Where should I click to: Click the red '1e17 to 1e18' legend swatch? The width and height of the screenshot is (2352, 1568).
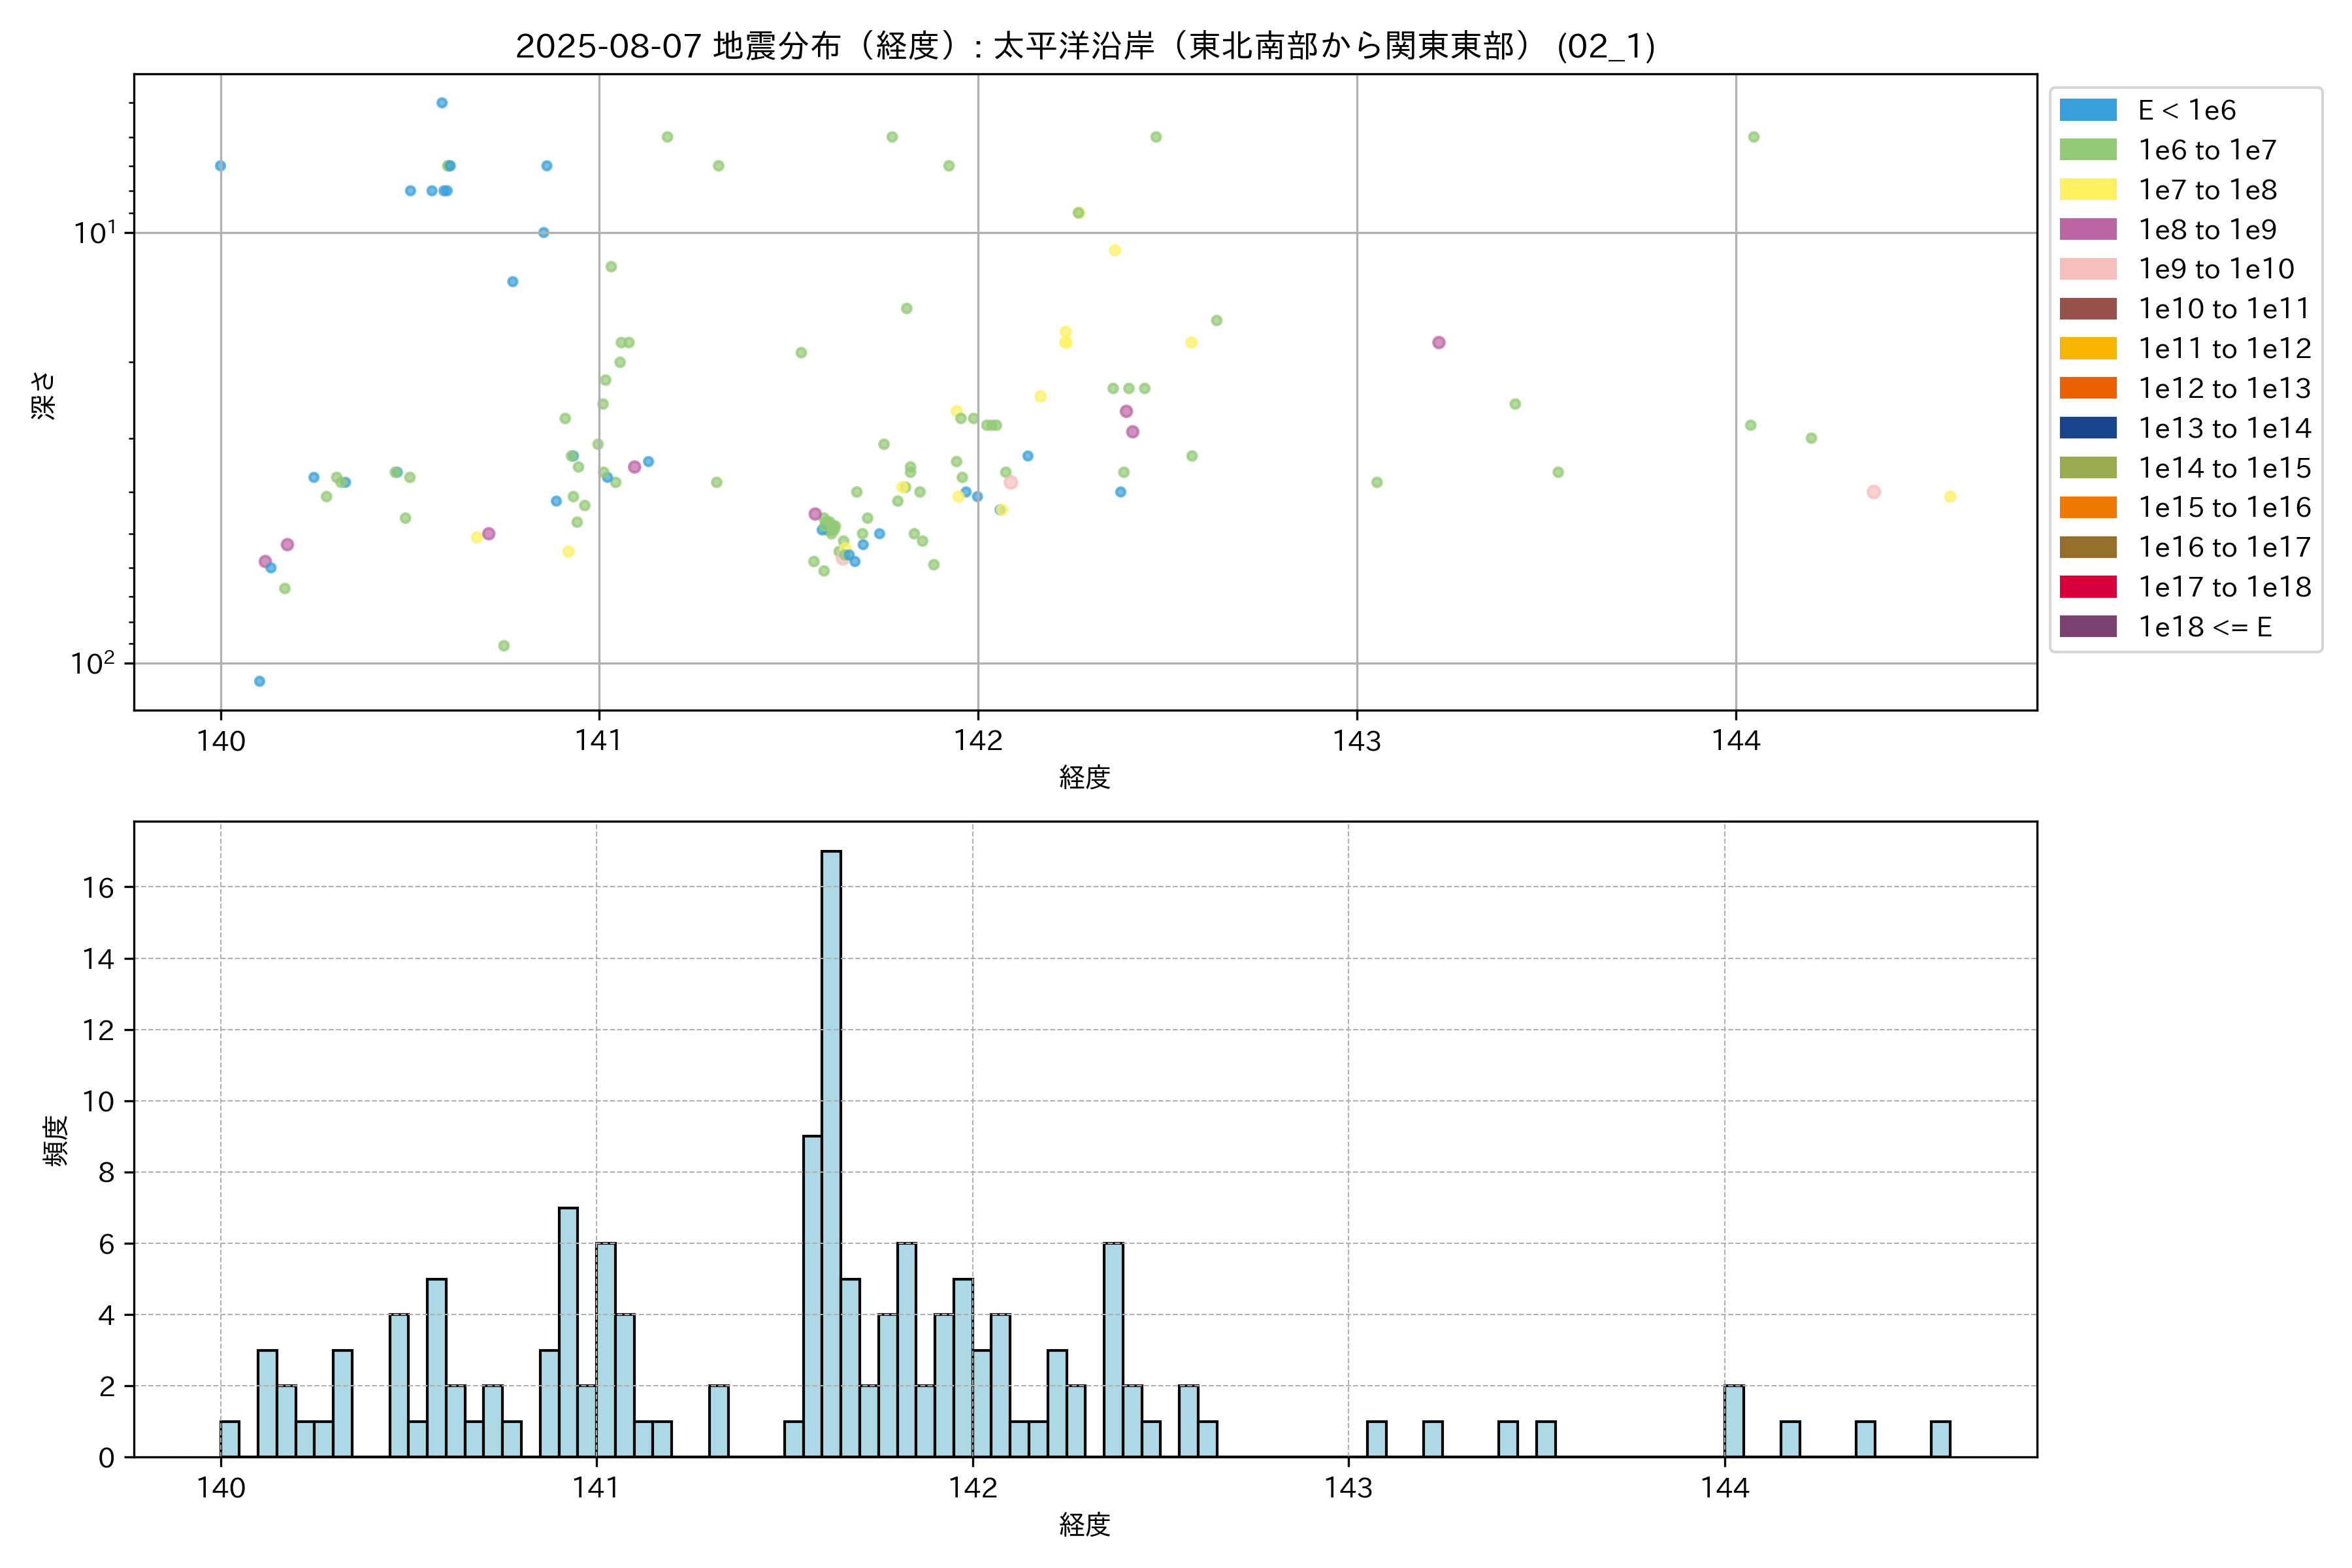[x=2088, y=587]
